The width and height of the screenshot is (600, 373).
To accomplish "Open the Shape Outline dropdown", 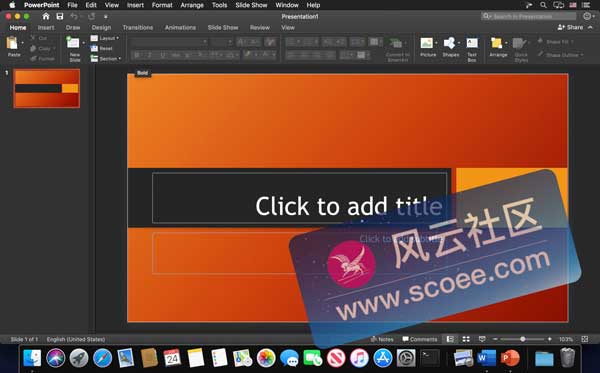I will pyautogui.click(x=560, y=55).
